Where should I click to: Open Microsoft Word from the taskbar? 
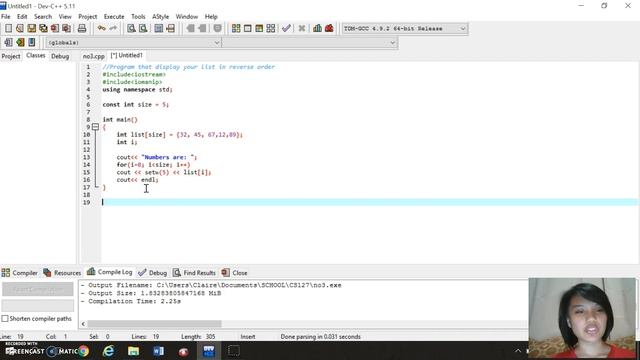[x=158, y=351]
